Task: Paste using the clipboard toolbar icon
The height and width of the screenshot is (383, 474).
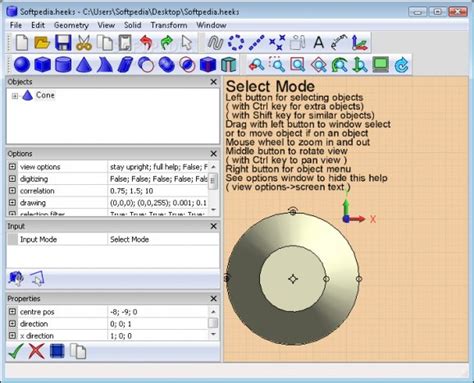Action: click(x=125, y=43)
